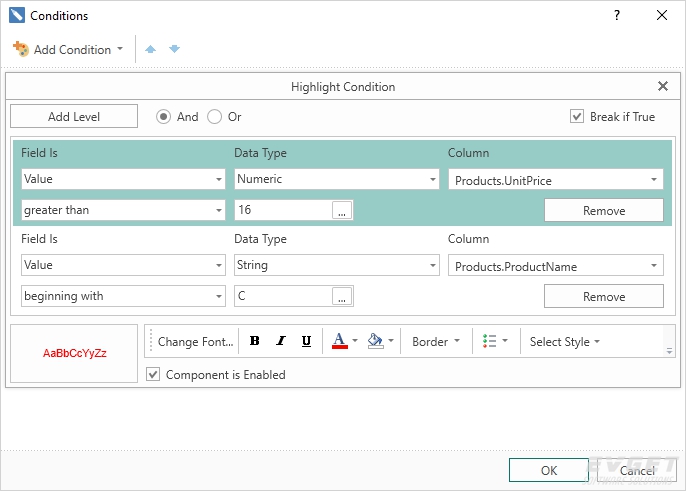
Task: Apply the red font color
Action: coord(340,341)
